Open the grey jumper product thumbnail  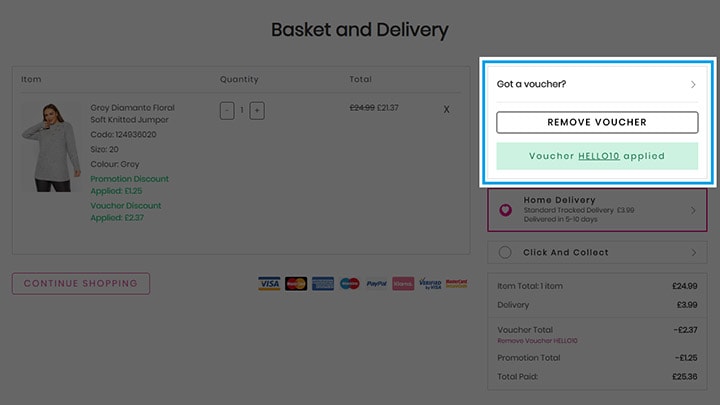[x=51, y=147]
